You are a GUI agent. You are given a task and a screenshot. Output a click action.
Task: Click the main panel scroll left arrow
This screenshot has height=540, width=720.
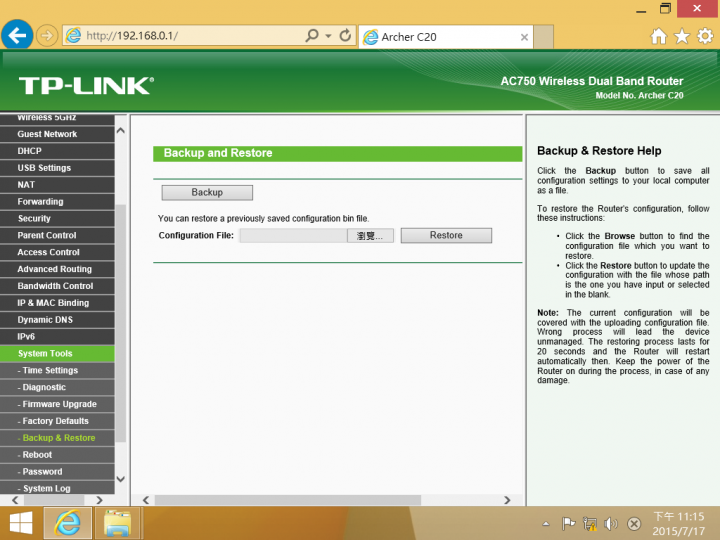click(x=146, y=500)
